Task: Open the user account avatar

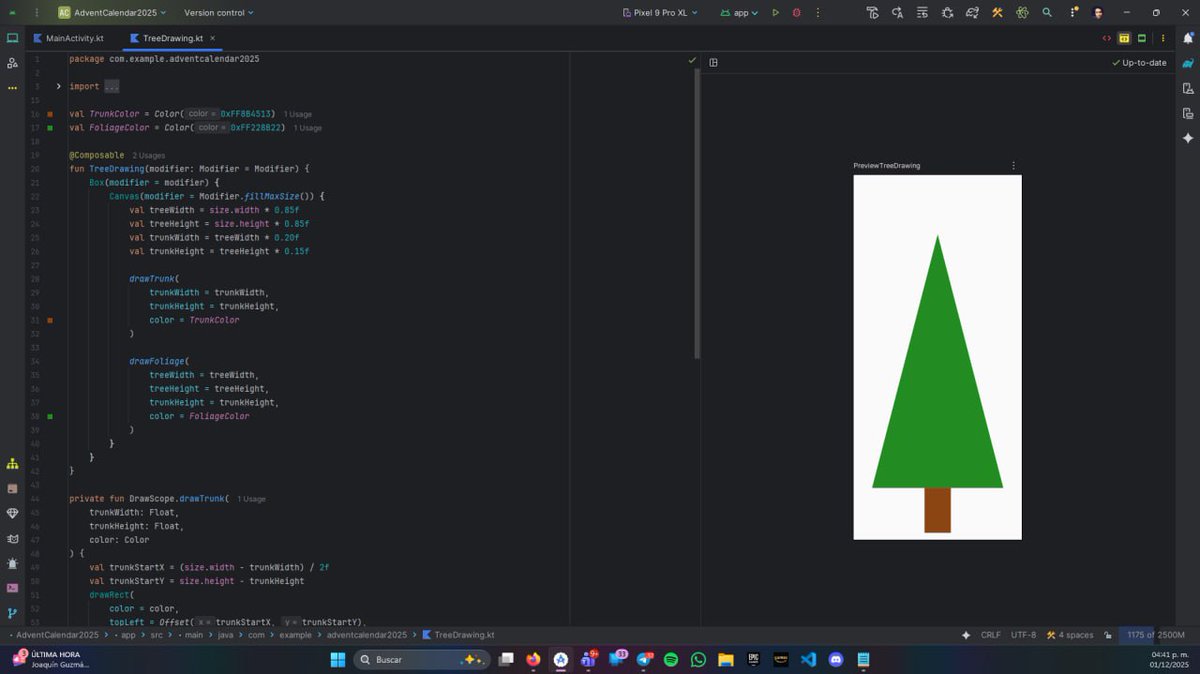Action: [x=1098, y=13]
